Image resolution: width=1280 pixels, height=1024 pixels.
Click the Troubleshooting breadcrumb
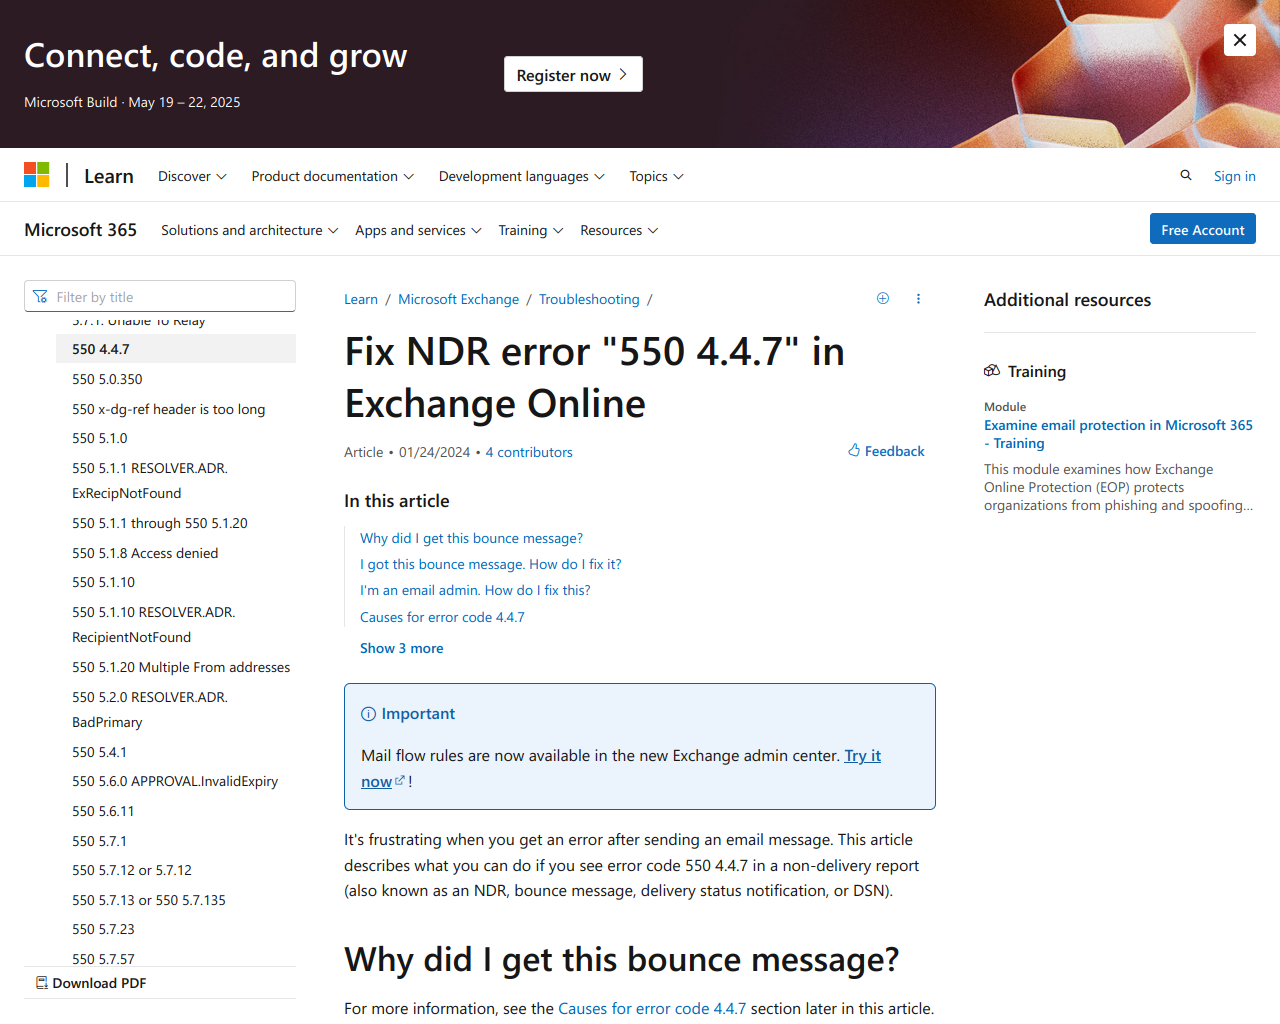click(x=589, y=299)
